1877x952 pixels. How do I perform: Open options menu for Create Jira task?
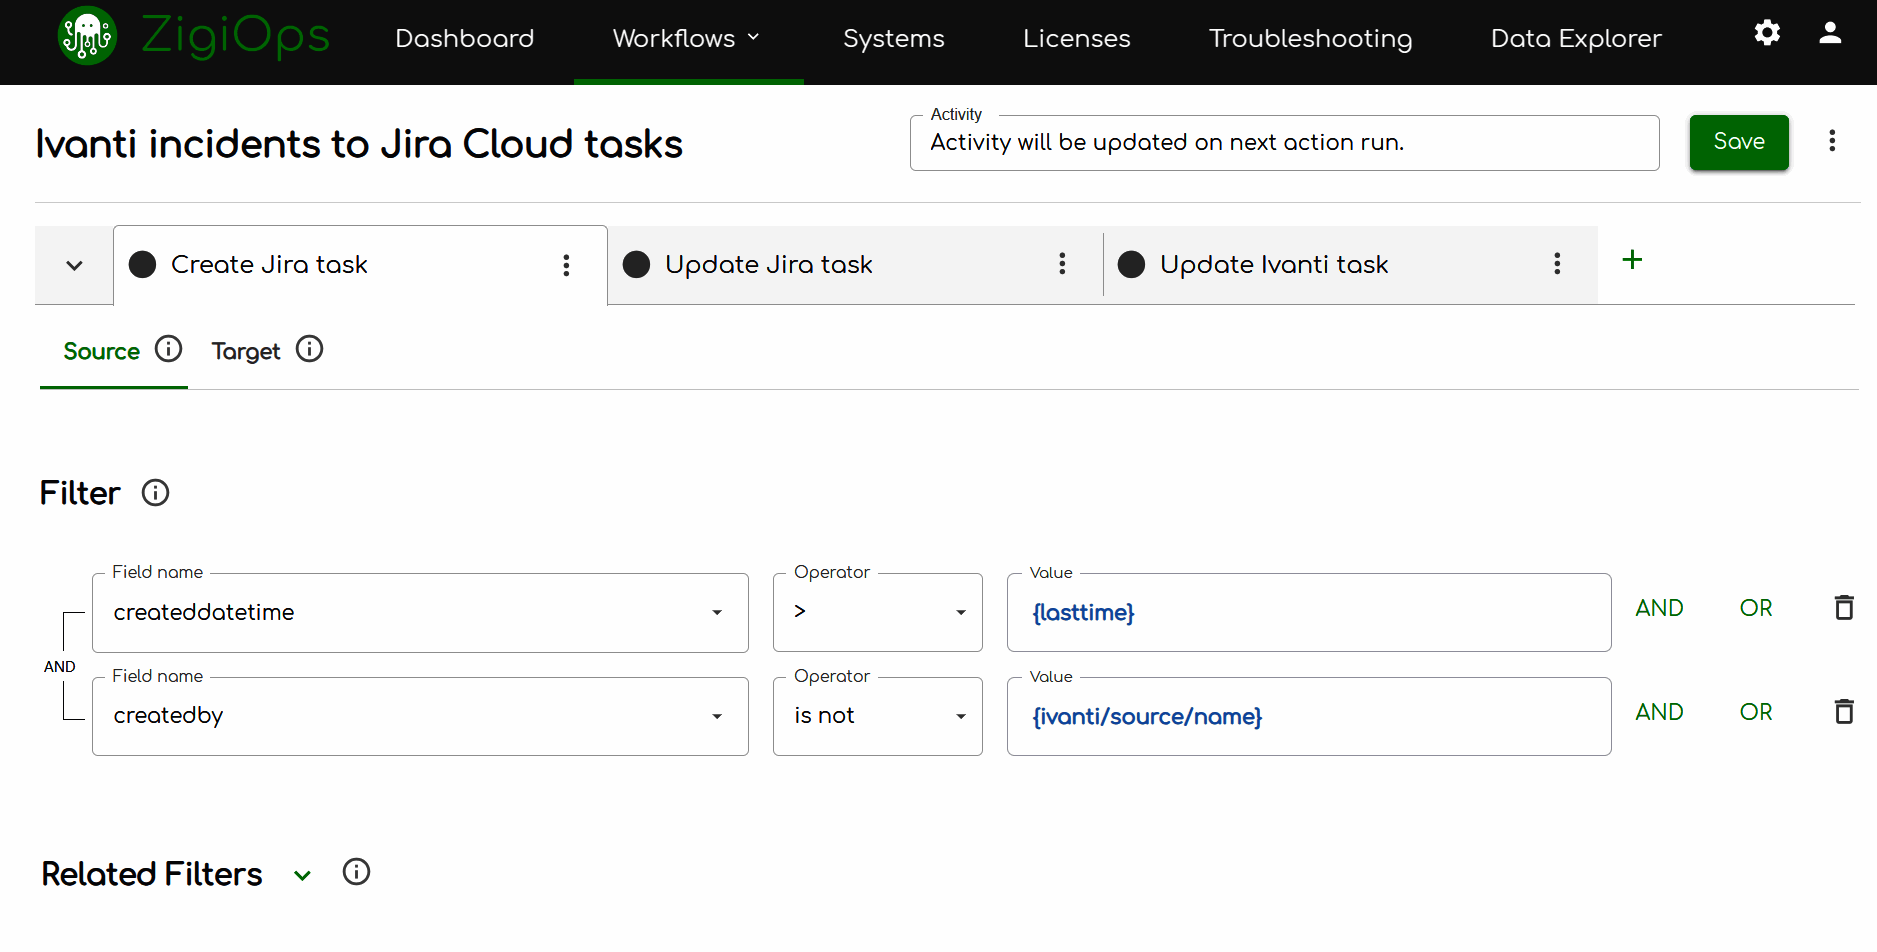coord(566,265)
